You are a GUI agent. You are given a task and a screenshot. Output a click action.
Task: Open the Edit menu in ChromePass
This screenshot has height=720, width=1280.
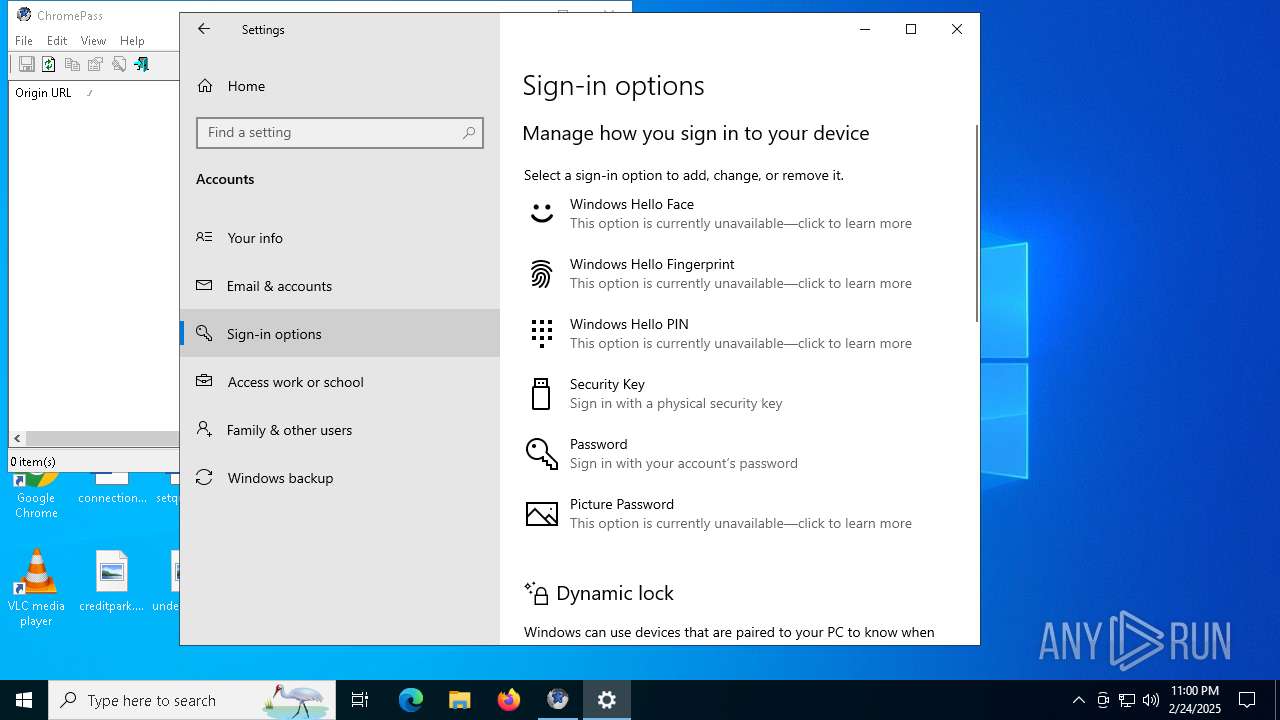coord(57,41)
